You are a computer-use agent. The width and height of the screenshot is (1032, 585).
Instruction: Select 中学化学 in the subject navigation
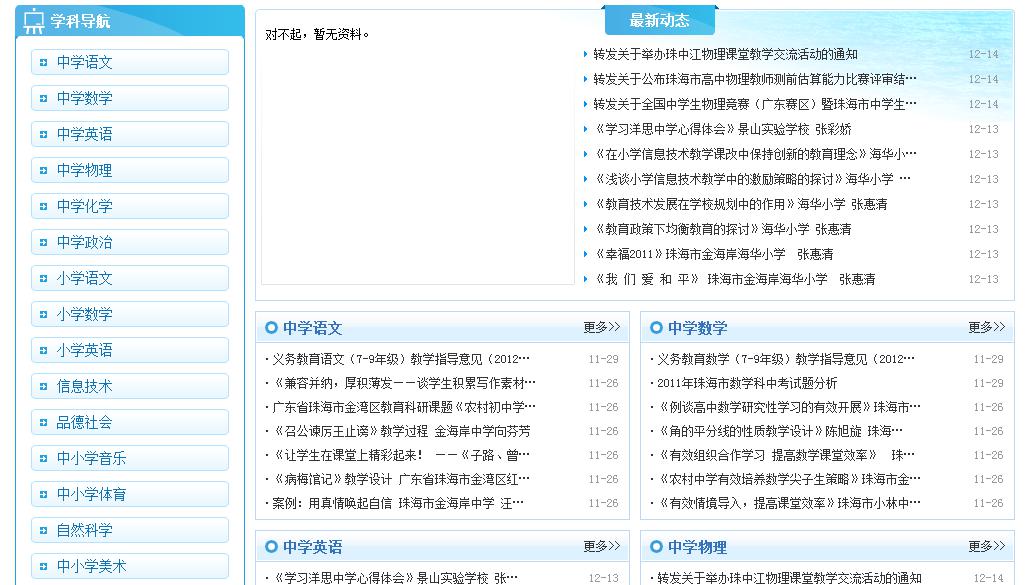85,206
